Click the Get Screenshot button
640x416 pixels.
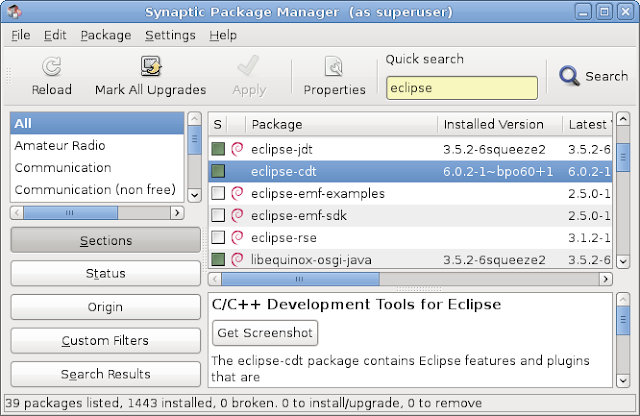pyautogui.click(x=265, y=333)
